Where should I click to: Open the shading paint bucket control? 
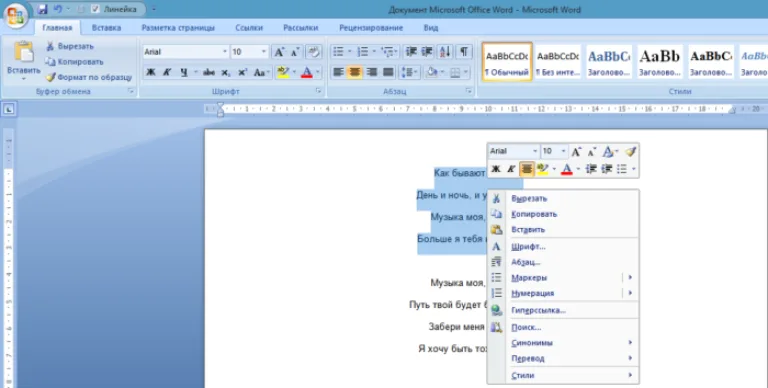[x=433, y=73]
